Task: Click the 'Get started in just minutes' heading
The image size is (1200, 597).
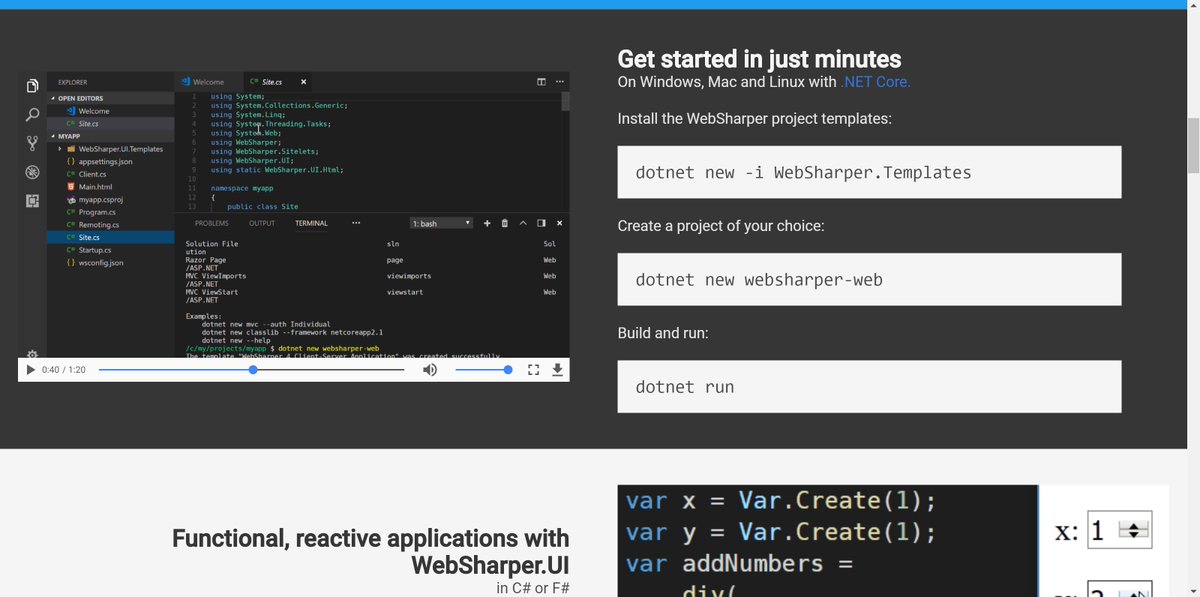Action: 759,58
